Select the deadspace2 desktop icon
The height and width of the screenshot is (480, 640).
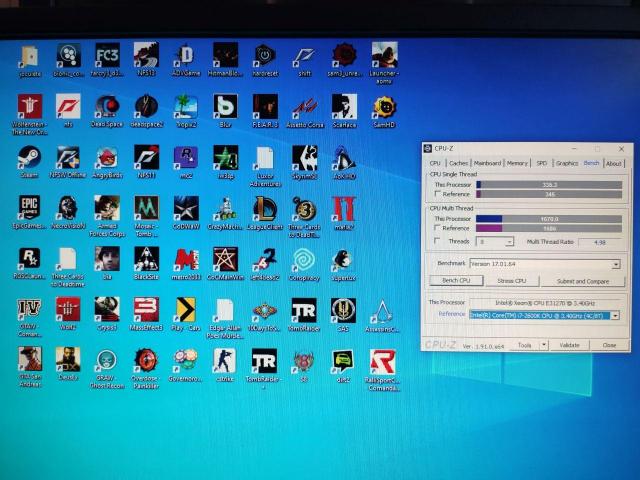click(x=146, y=111)
